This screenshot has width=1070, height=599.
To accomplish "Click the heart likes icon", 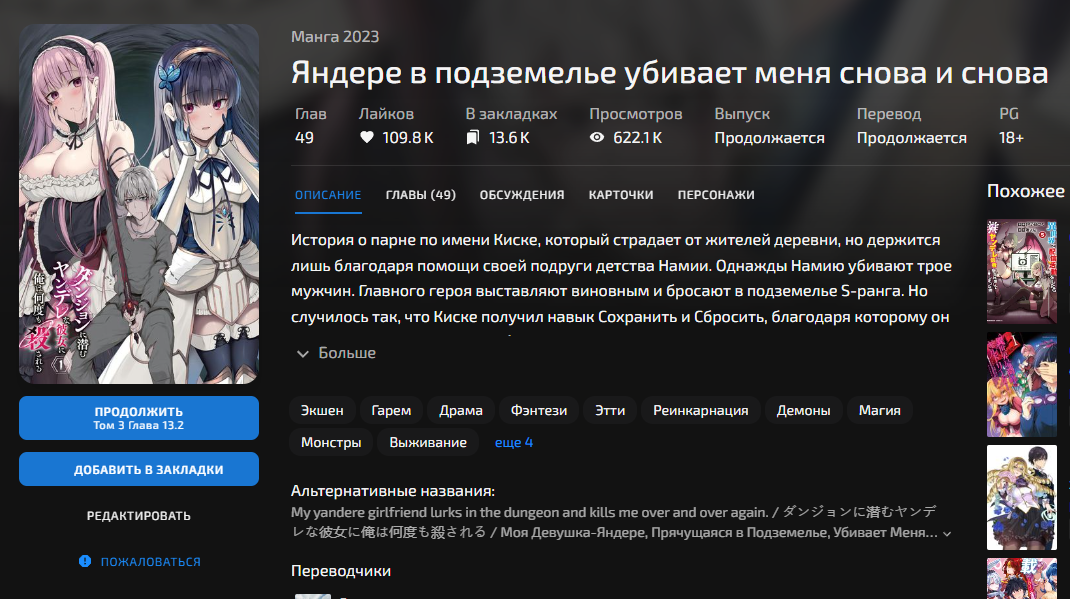I will (366, 137).
